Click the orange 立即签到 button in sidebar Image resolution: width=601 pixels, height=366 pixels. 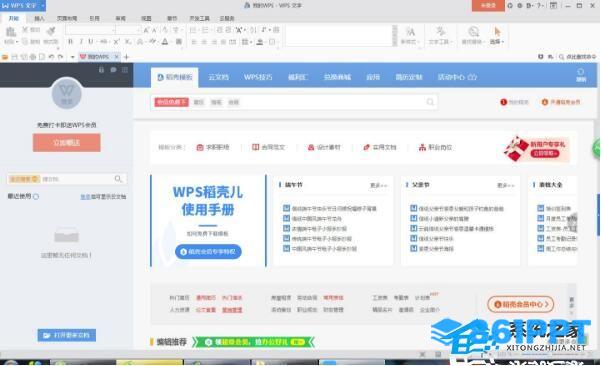(x=67, y=143)
